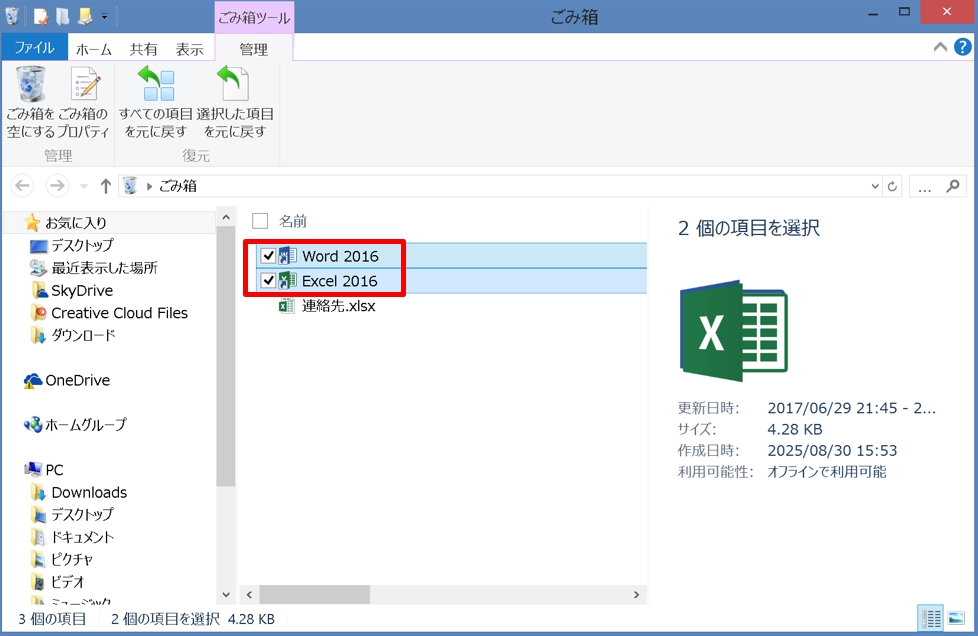
Task: Click the Excel preview thumbnail in details pane
Action: pyautogui.click(x=734, y=330)
